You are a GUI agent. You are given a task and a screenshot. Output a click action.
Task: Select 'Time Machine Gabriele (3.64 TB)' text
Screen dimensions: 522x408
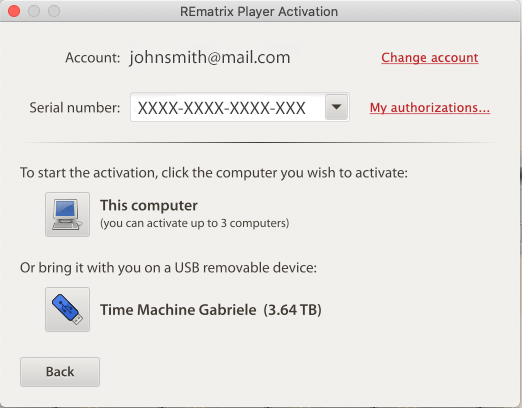click(211, 310)
